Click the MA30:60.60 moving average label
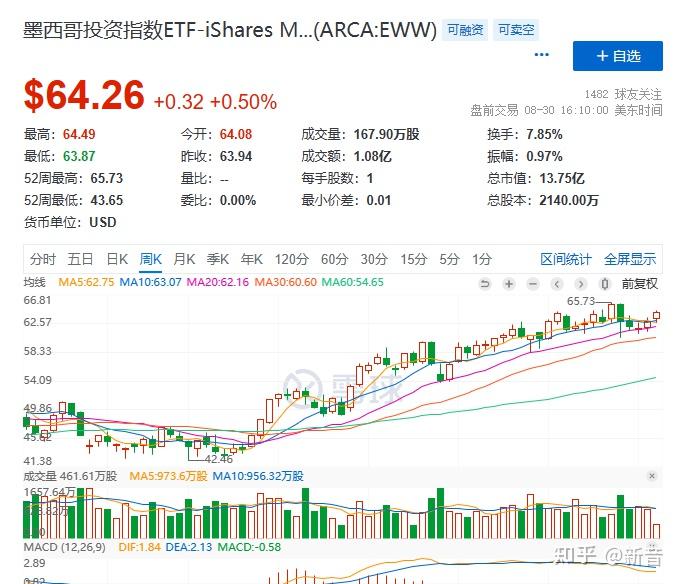This screenshot has width=680, height=584. (285, 282)
